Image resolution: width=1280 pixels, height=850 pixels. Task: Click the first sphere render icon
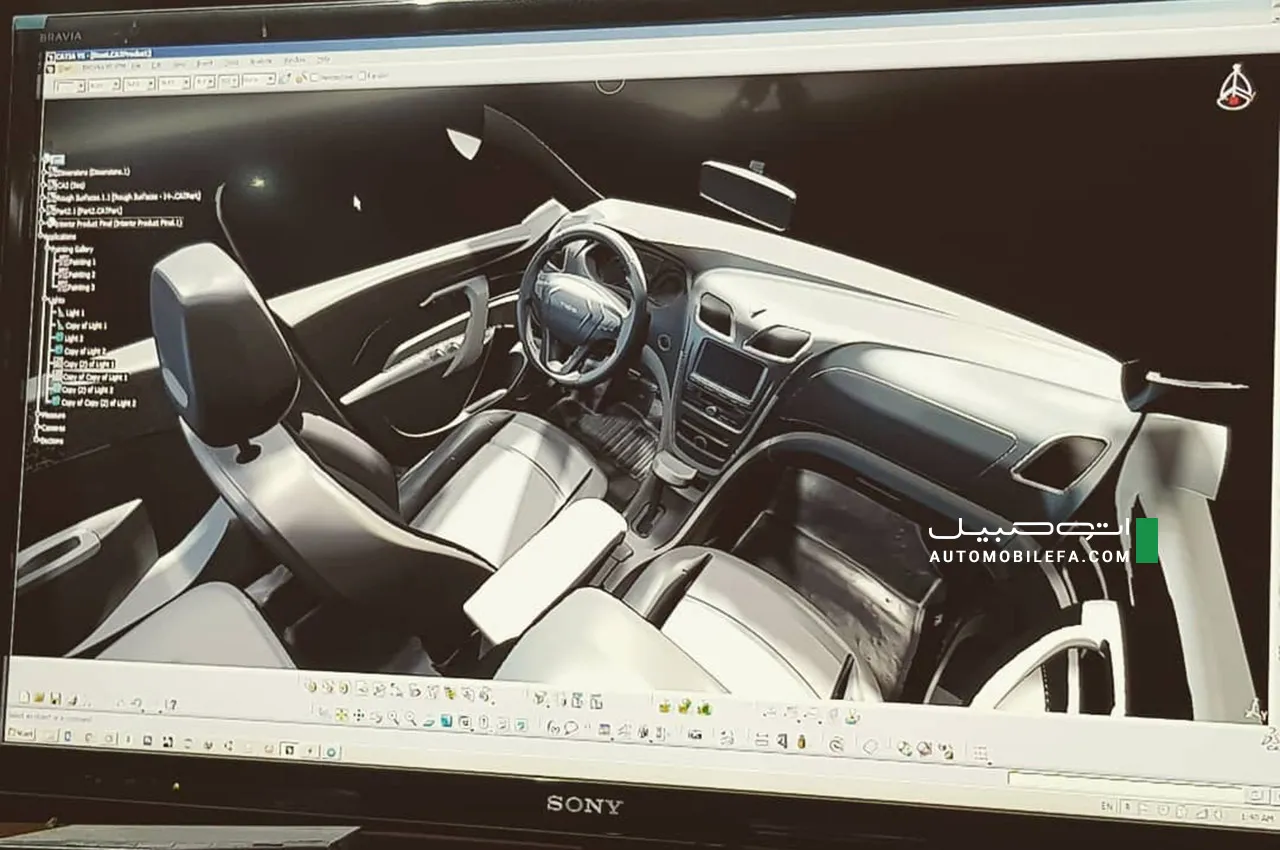coord(904,747)
